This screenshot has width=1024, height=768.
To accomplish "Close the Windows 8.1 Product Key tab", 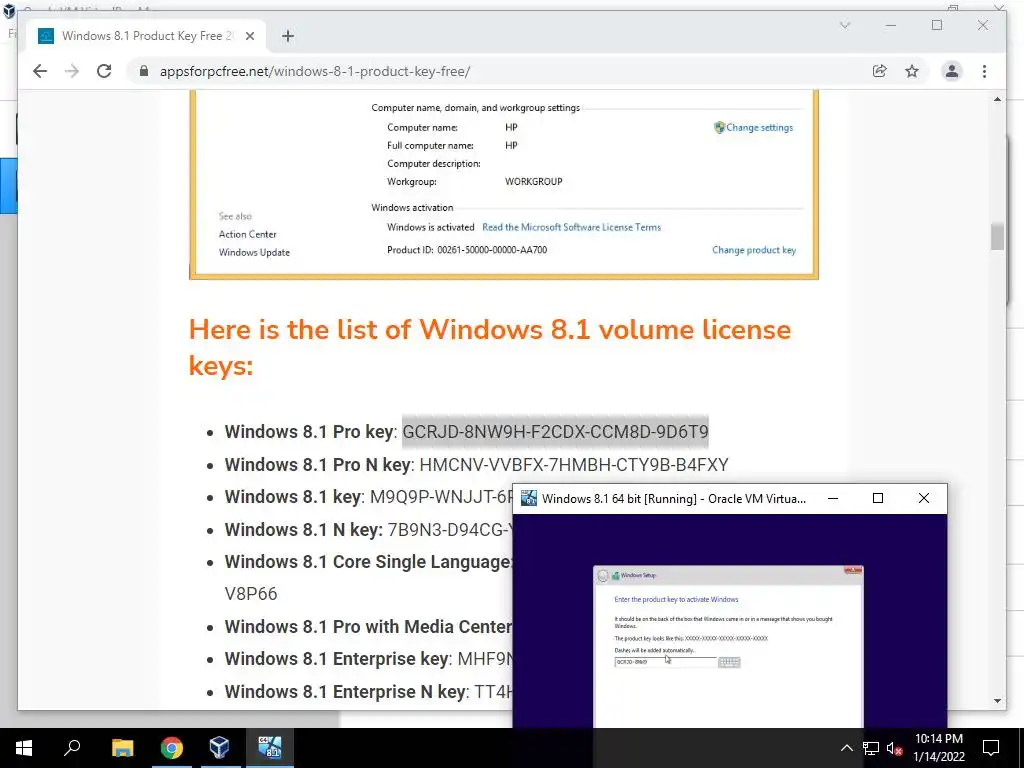I will [249, 36].
